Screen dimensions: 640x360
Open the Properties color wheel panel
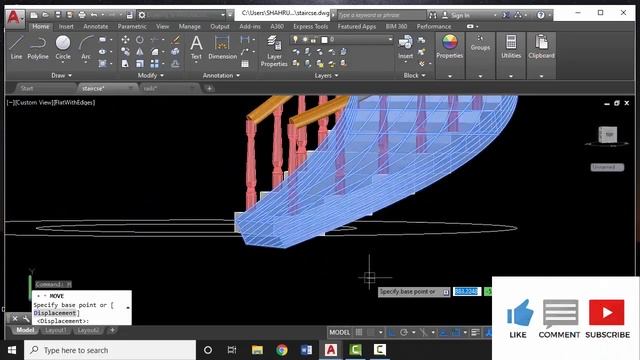(449, 47)
